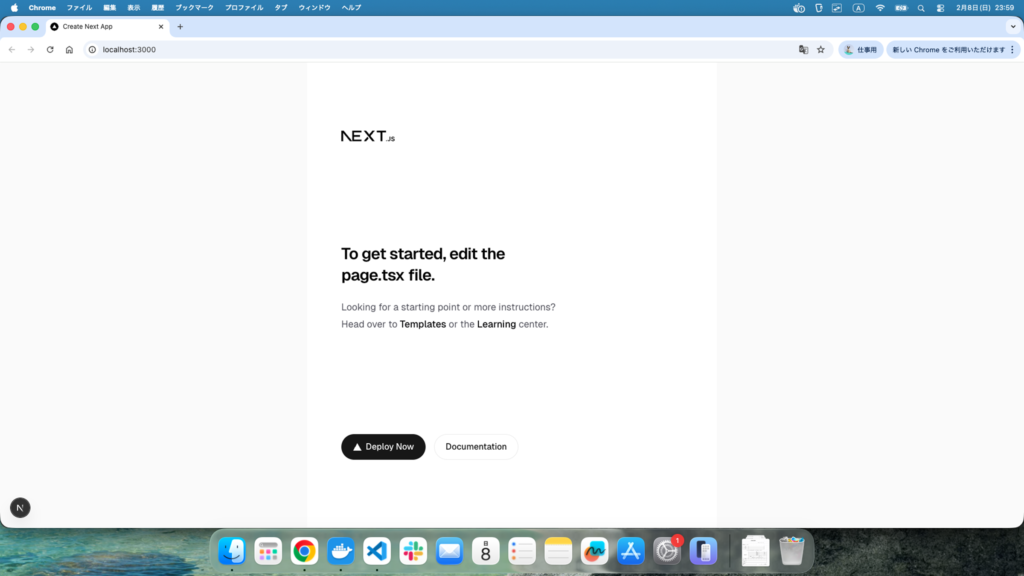
Task: Open the ブックマーク menu in menu bar
Action: tap(194, 7)
